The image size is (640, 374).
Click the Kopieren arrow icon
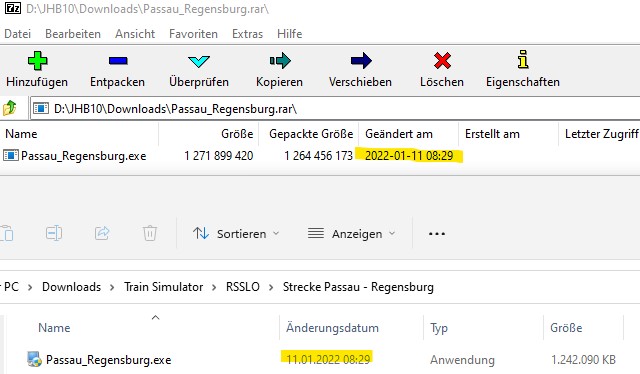tap(280, 61)
